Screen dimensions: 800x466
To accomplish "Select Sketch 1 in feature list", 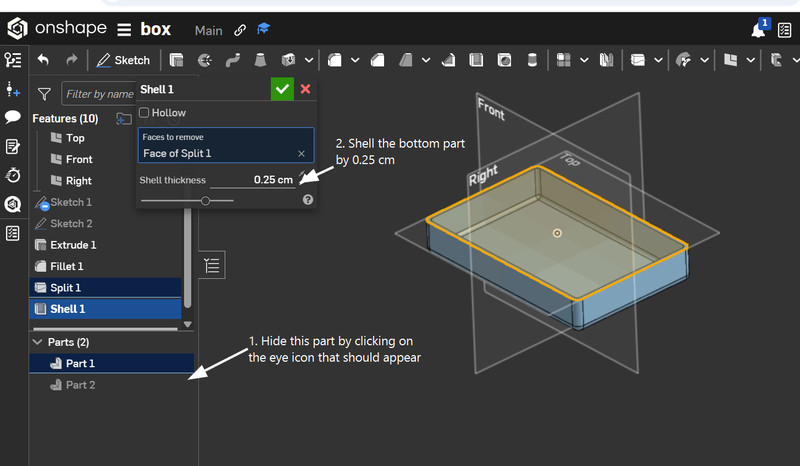I will pos(71,202).
